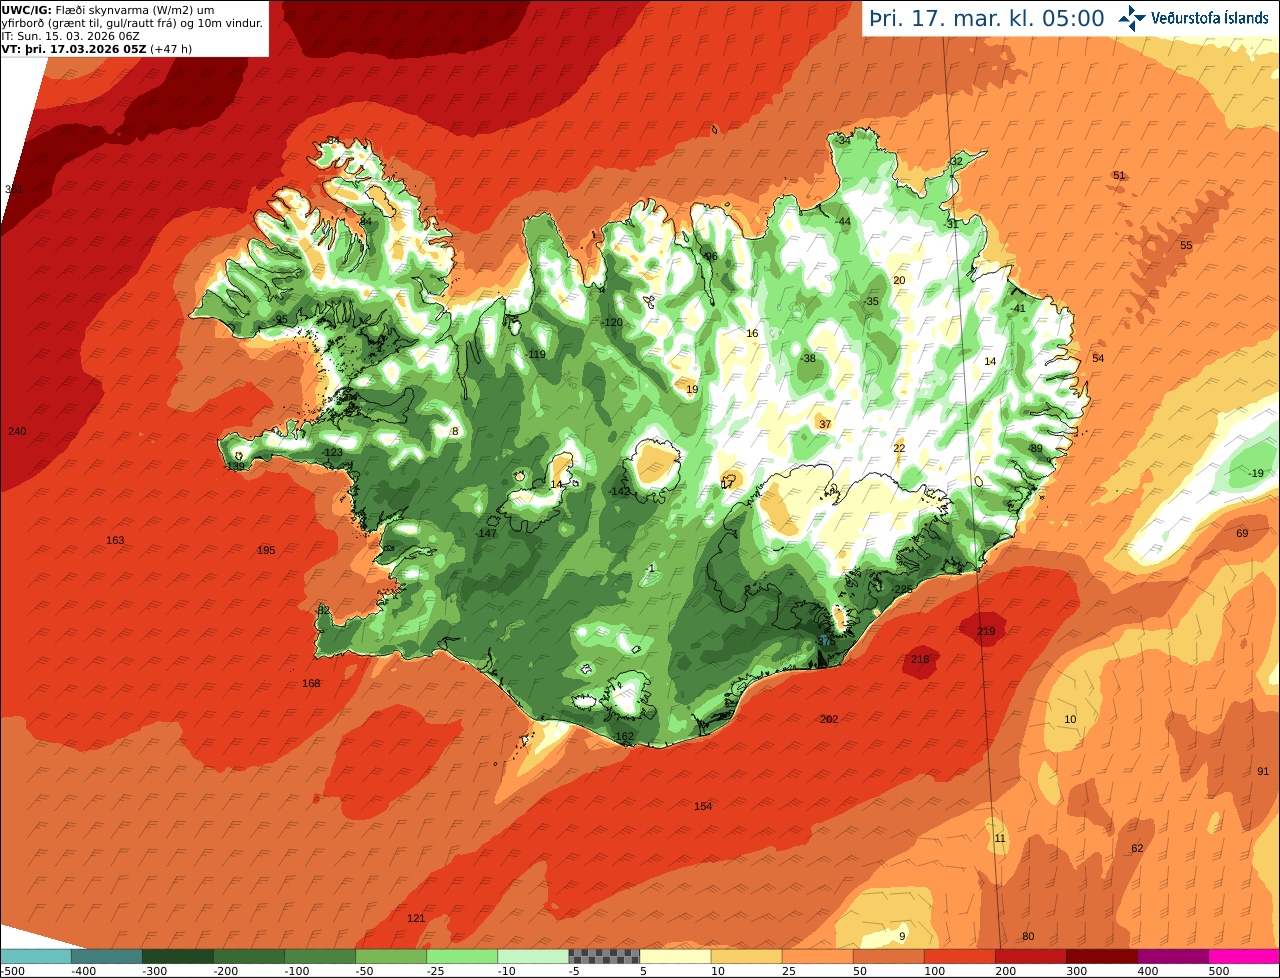Pick the dark red swatch between 300 and 400
This screenshot has width=1280, height=978.
[1101, 956]
